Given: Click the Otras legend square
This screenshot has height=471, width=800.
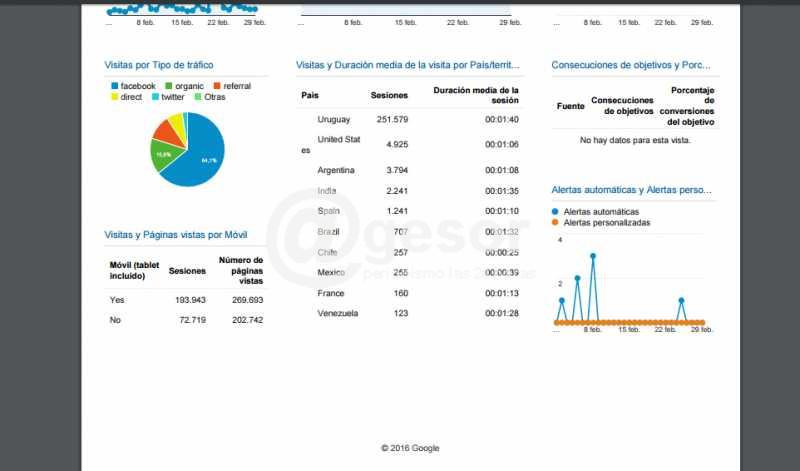Looking at the screenshot, I should 197,97.
